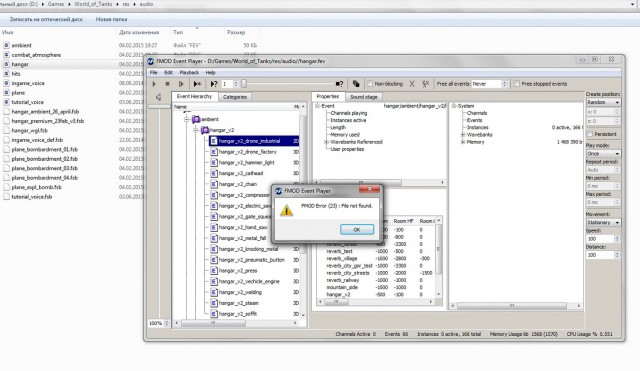The image size is (640, 371).
Task: Click the single X icon after Non-blocking
Action: (x=412, y=84)
